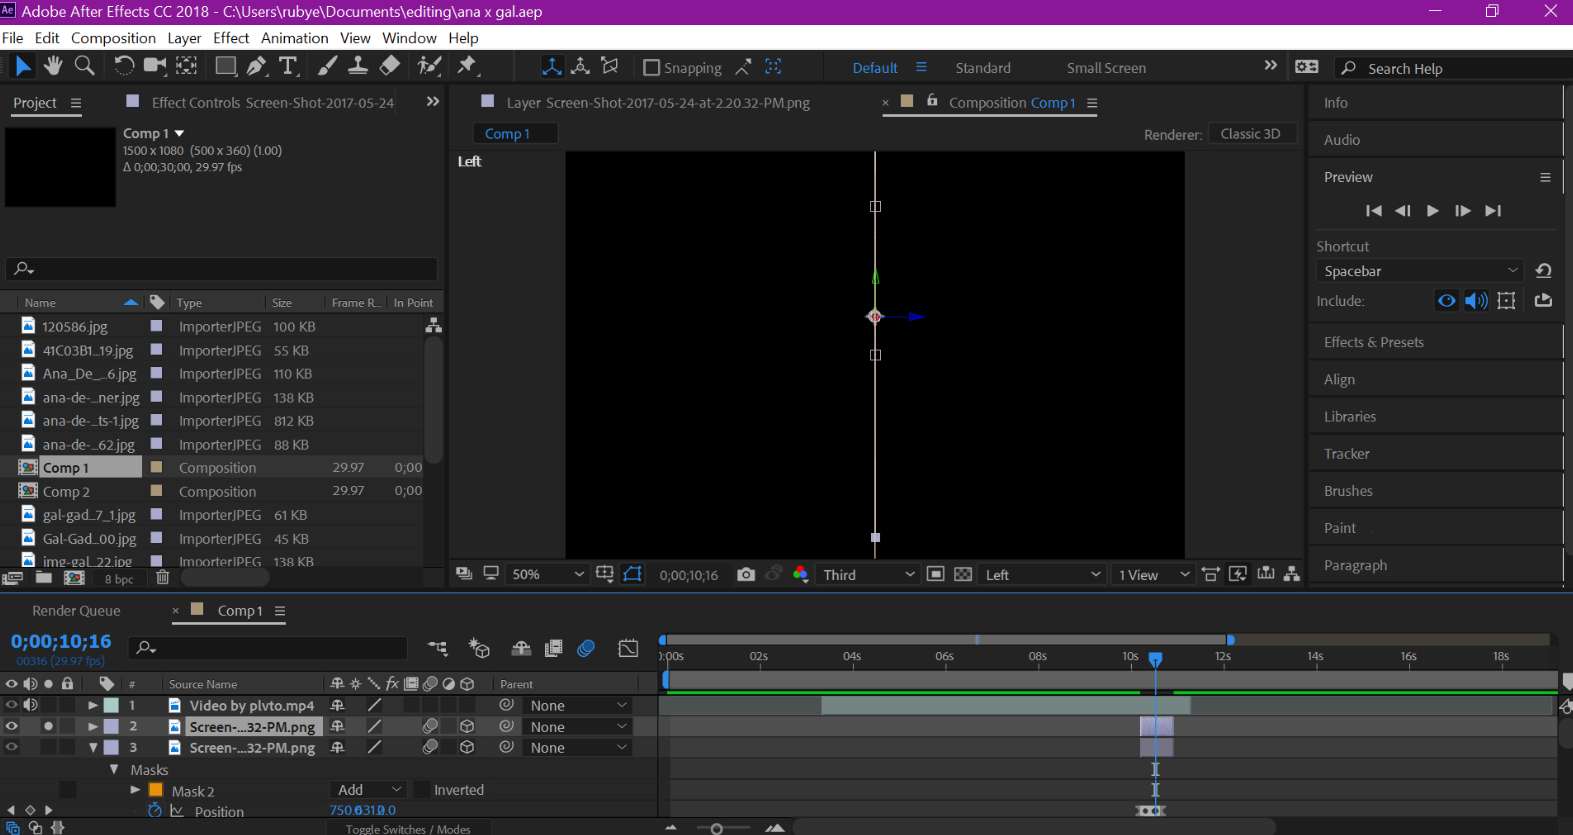Open the 1 View layout dropdown
This screenshot has width=1573, height=835.
pyautogui.click(x=1154, y=574)
